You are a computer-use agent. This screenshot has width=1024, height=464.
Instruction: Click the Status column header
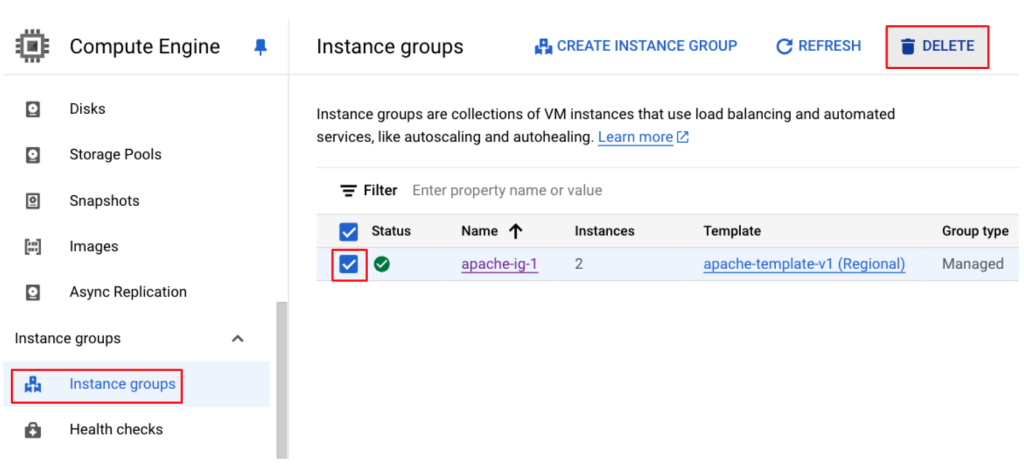(391, 231)
